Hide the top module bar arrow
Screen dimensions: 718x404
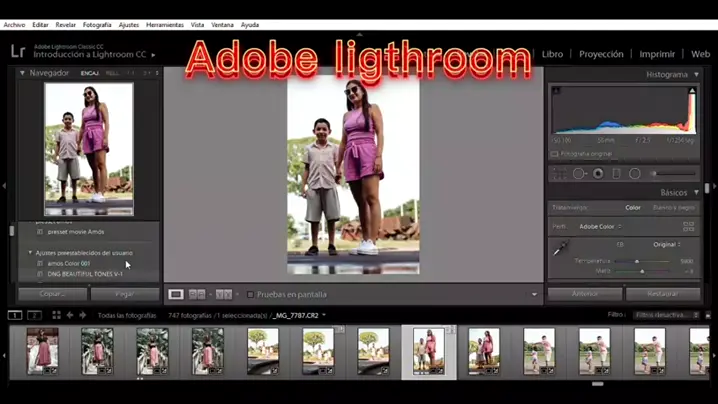point(359,34)
